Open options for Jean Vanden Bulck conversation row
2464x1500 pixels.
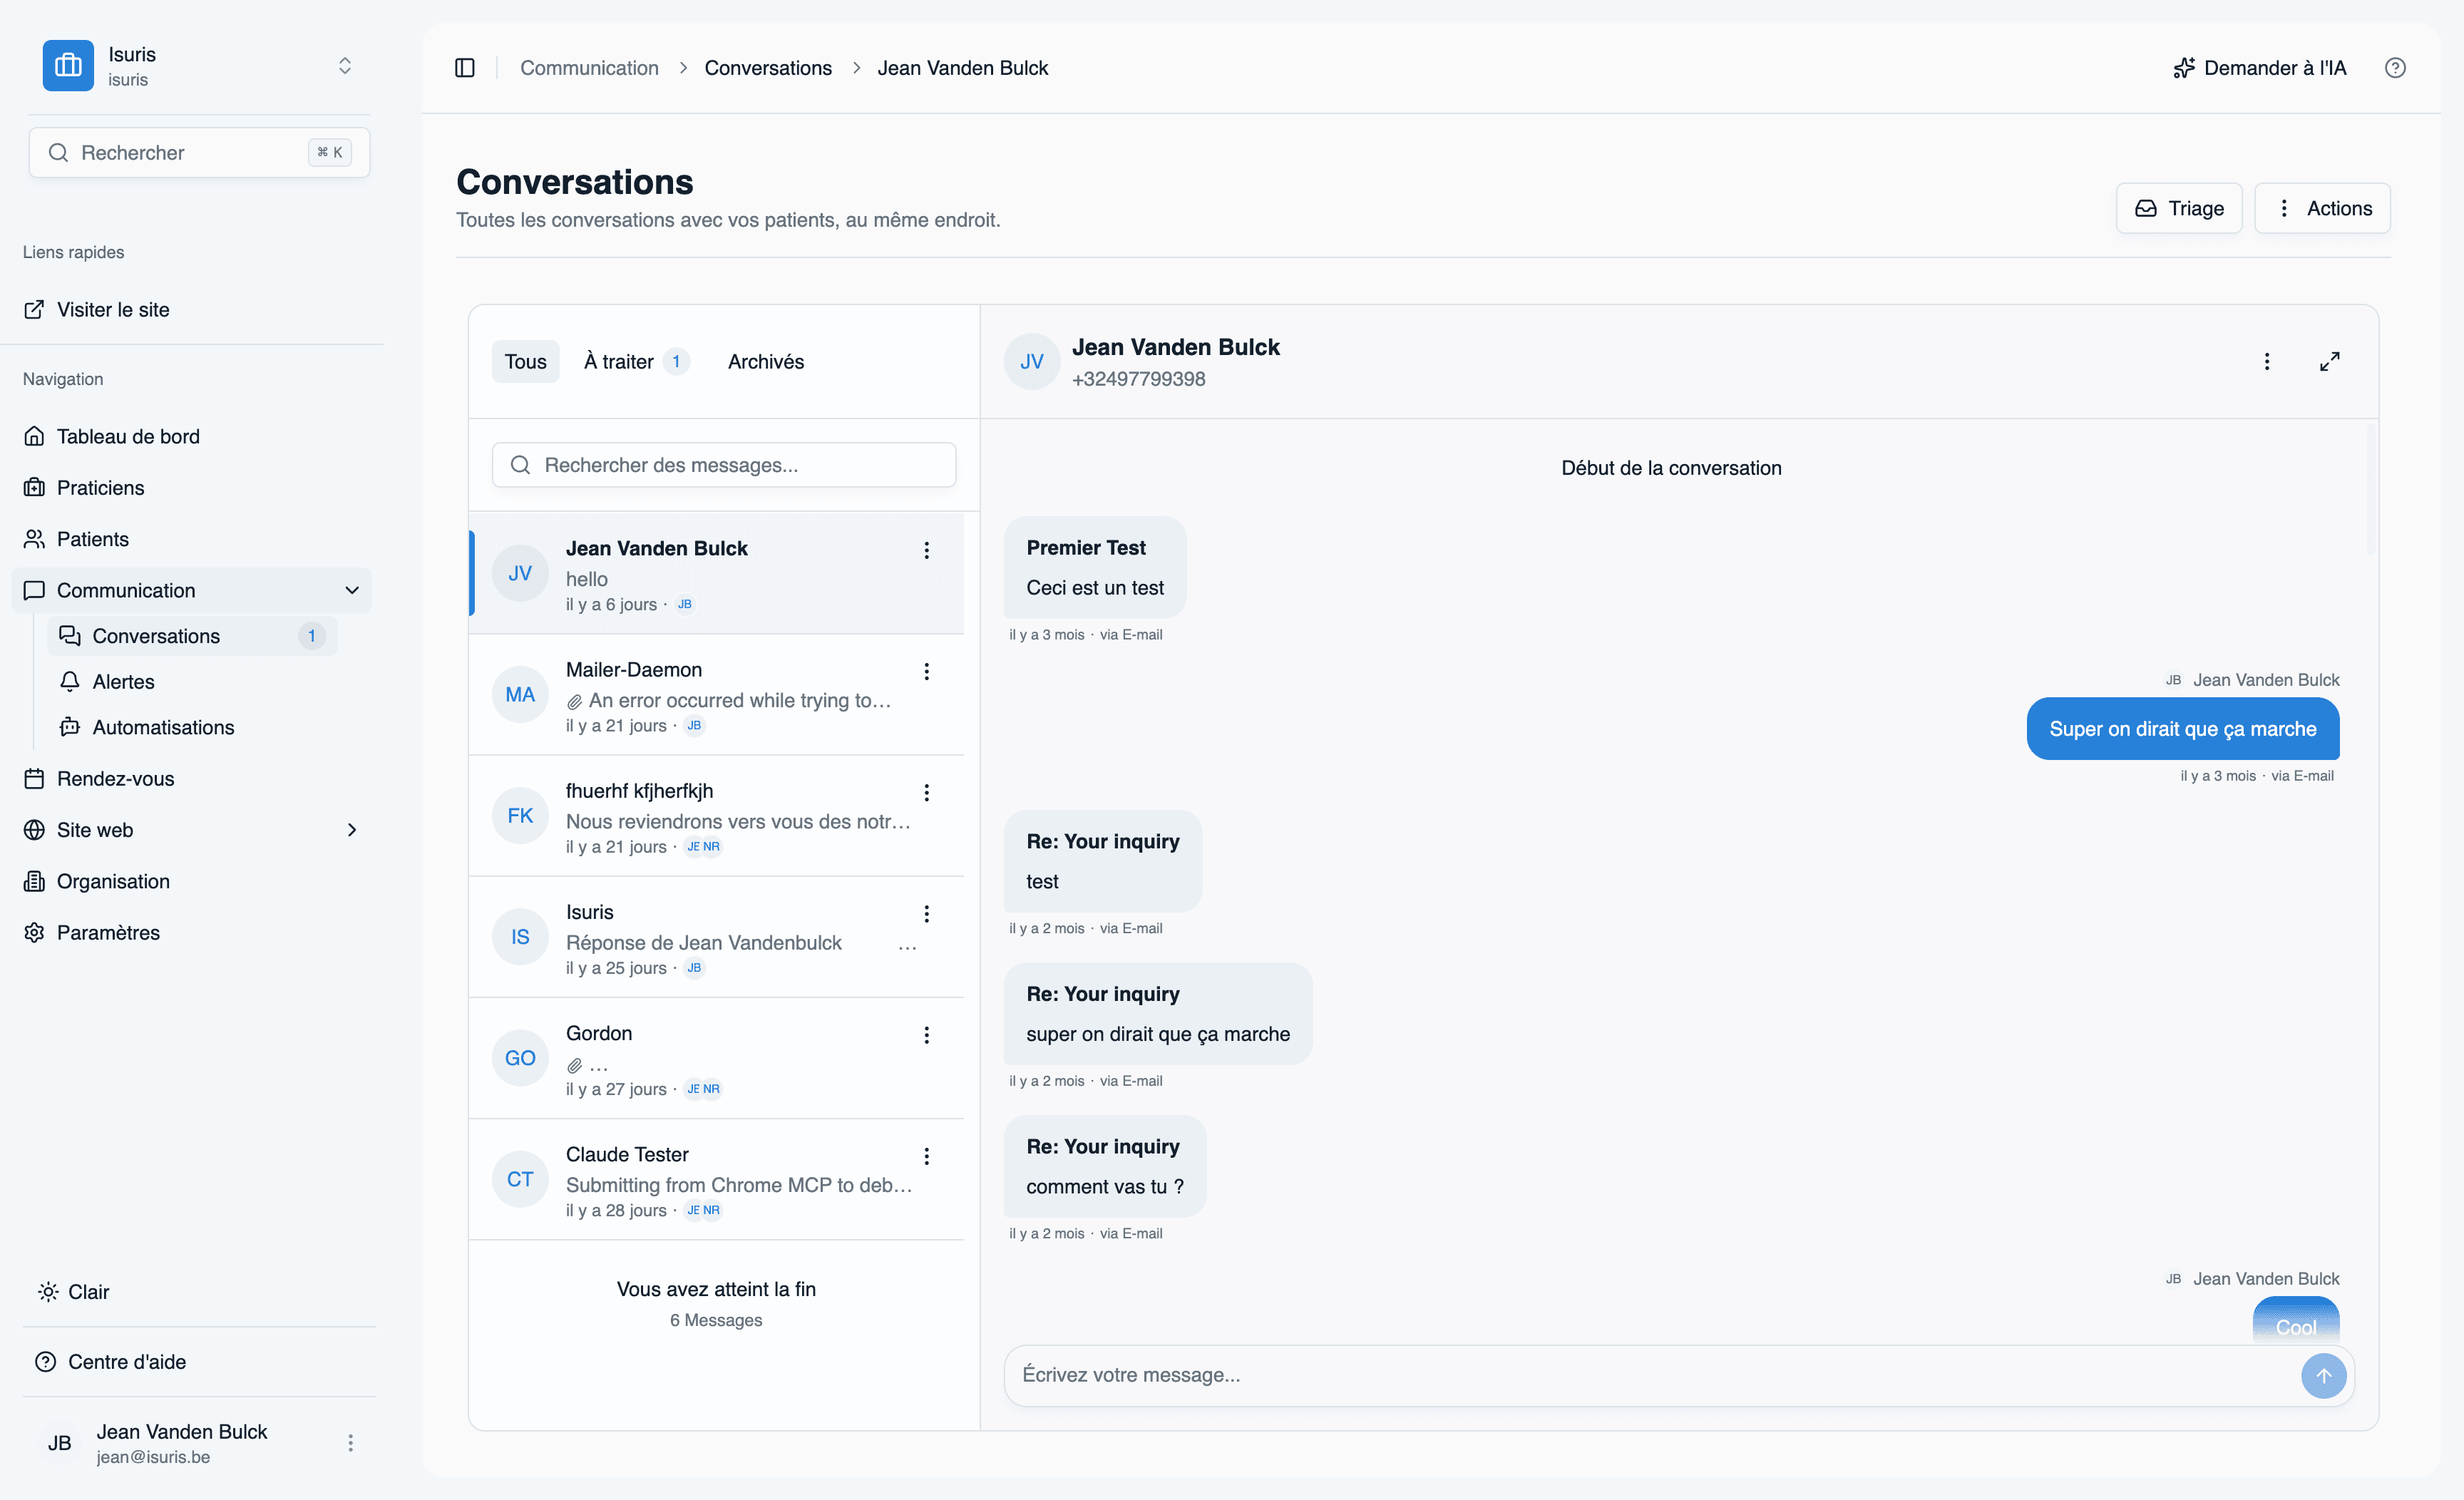coord(927,550)
